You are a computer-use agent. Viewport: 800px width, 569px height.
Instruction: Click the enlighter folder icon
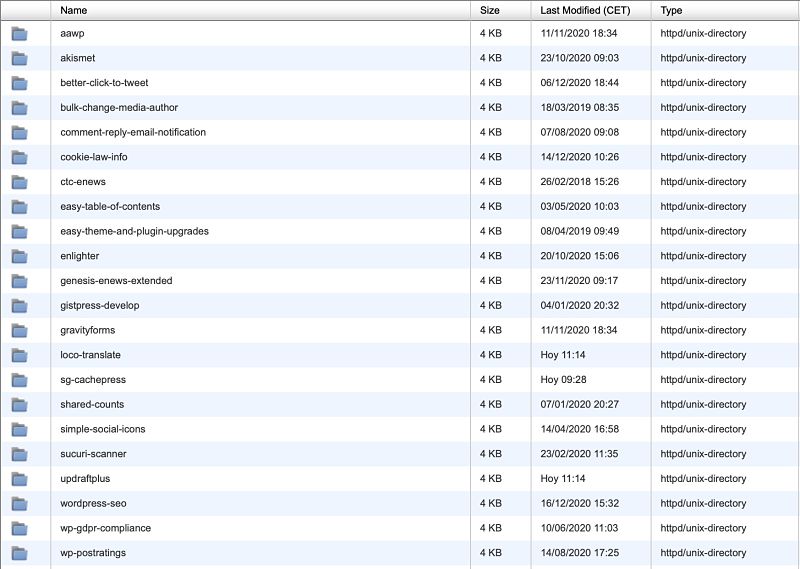[19, 256]
